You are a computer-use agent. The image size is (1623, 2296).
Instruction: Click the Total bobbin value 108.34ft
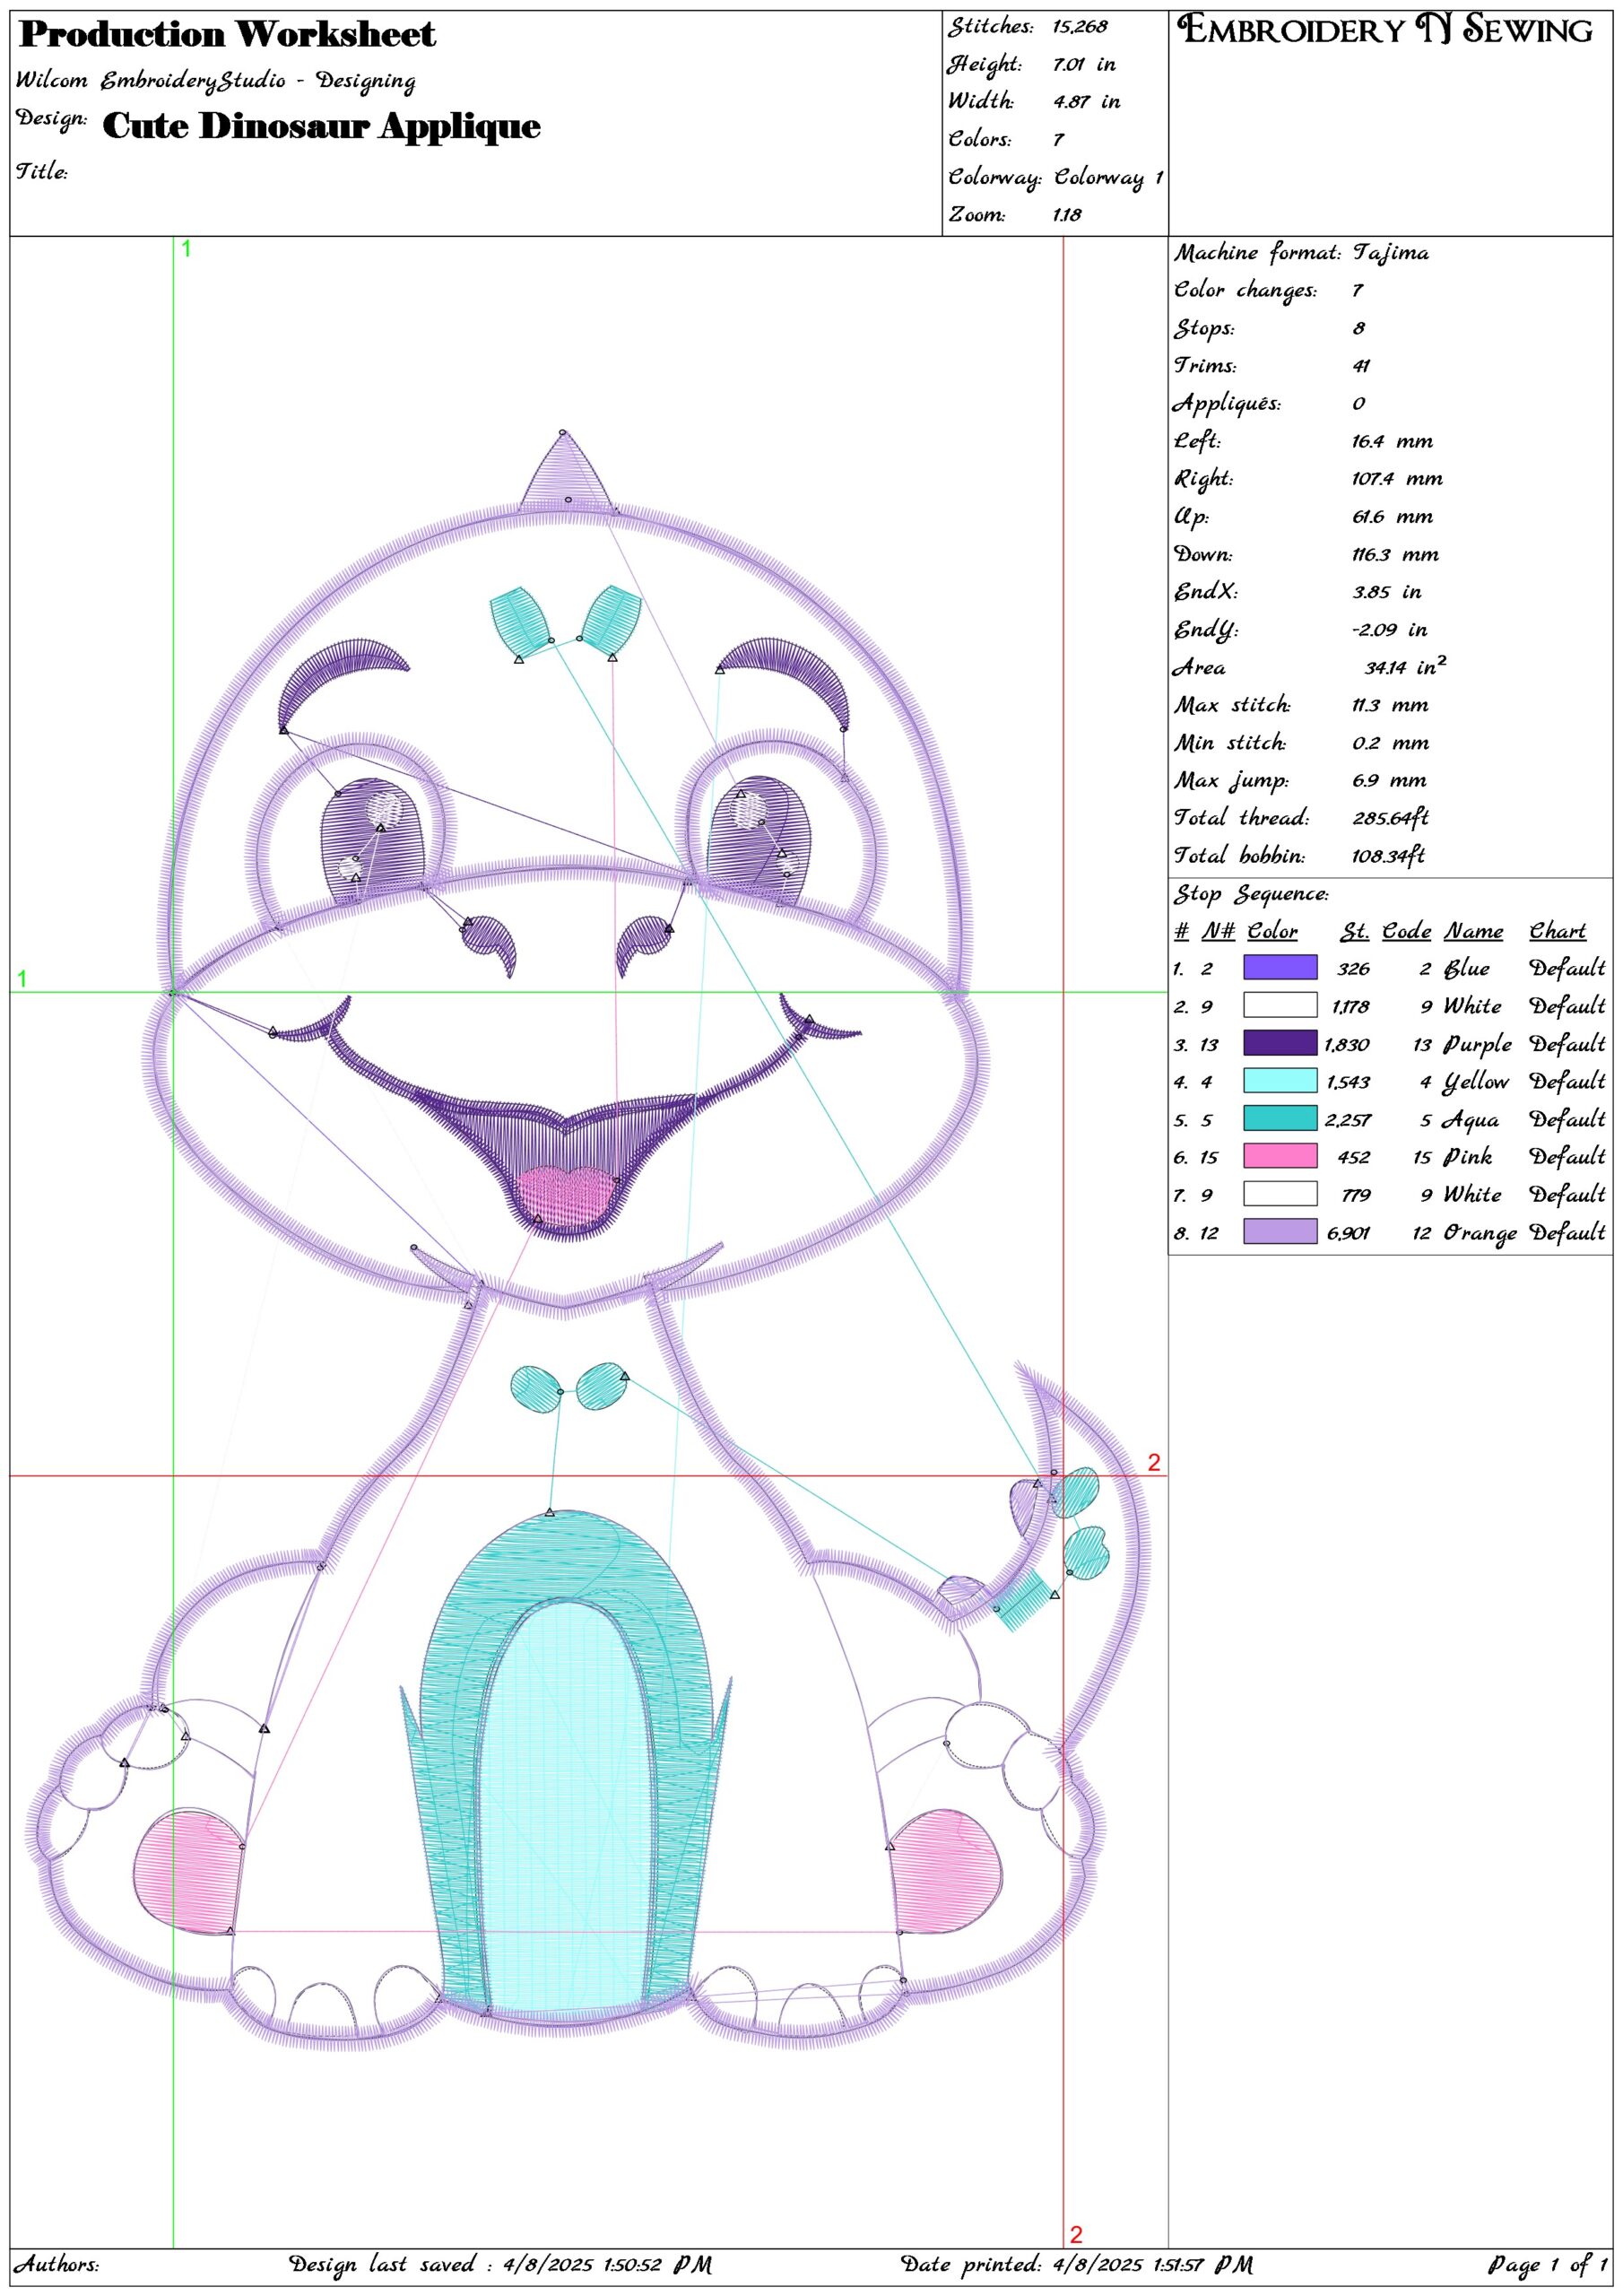pyautogui.click(x=1388, y=856)
